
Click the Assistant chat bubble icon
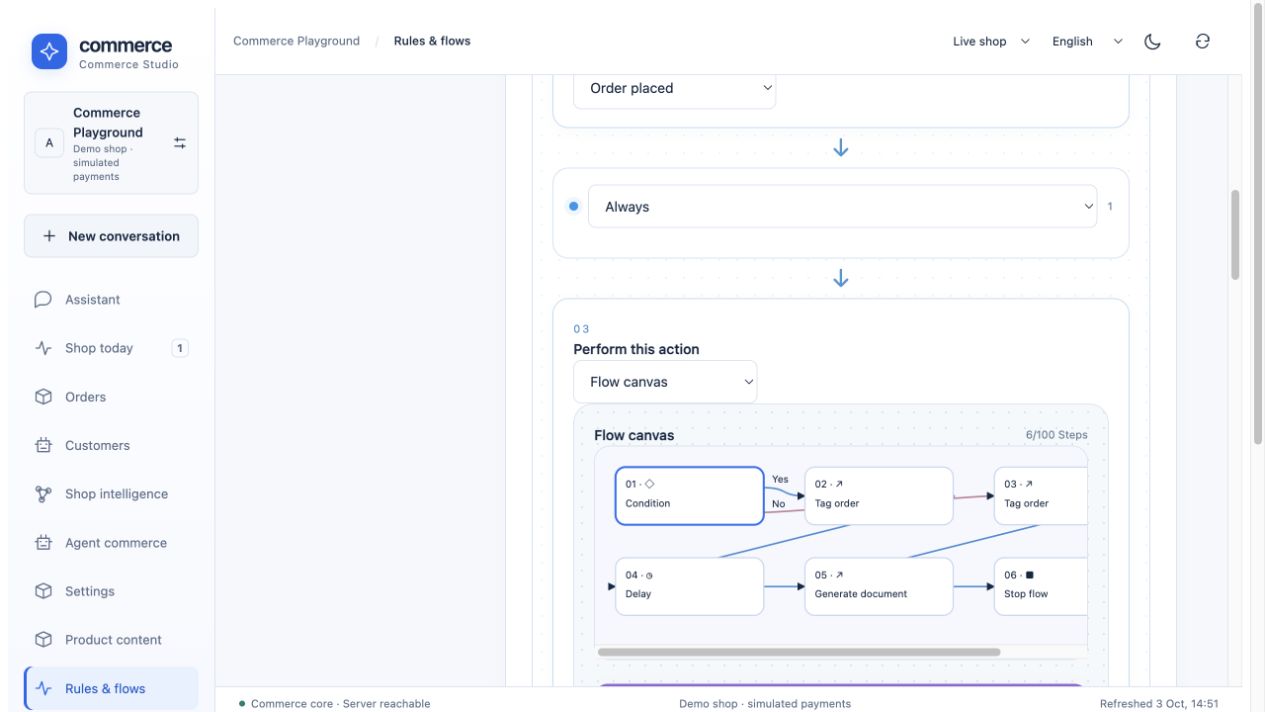coord(43,299)
